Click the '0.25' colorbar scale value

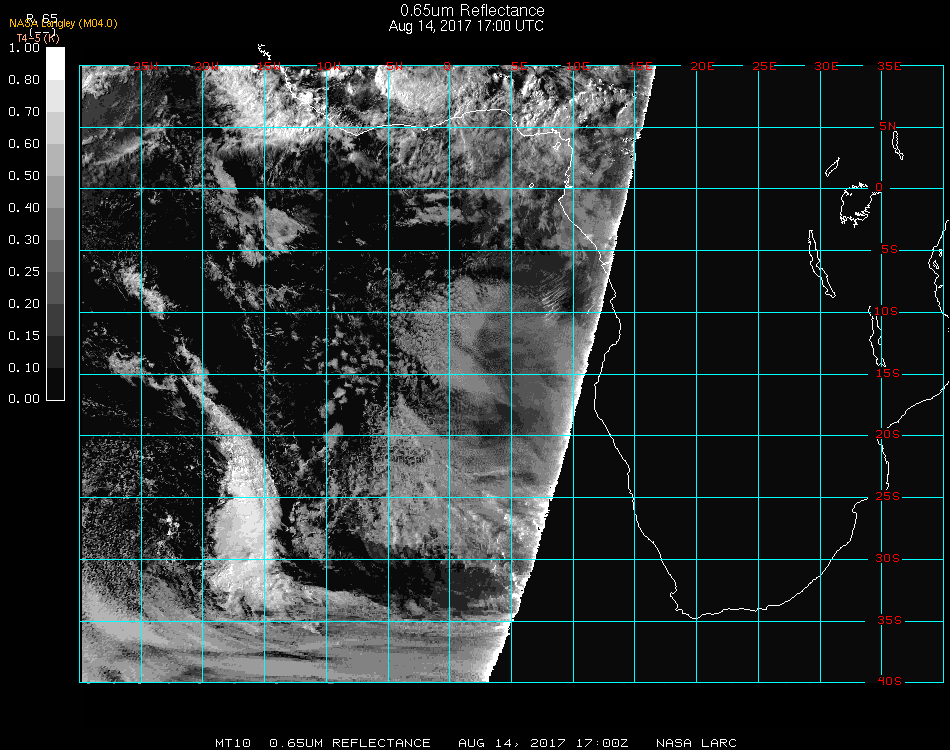pos(24,272)
